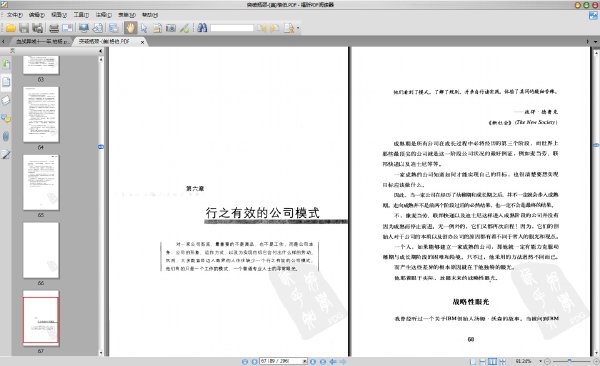Click the zoom in plus button

(595, 361)
